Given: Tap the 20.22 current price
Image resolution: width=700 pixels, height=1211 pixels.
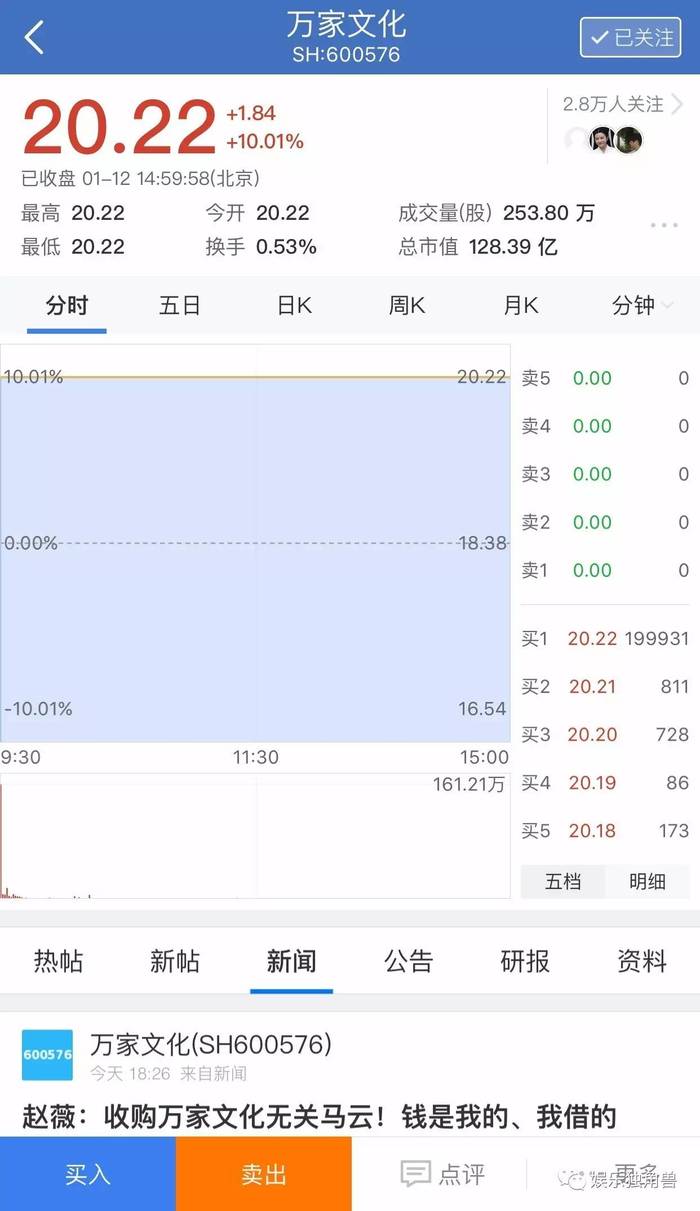Looking at the screenshot, I should [119, 129].
